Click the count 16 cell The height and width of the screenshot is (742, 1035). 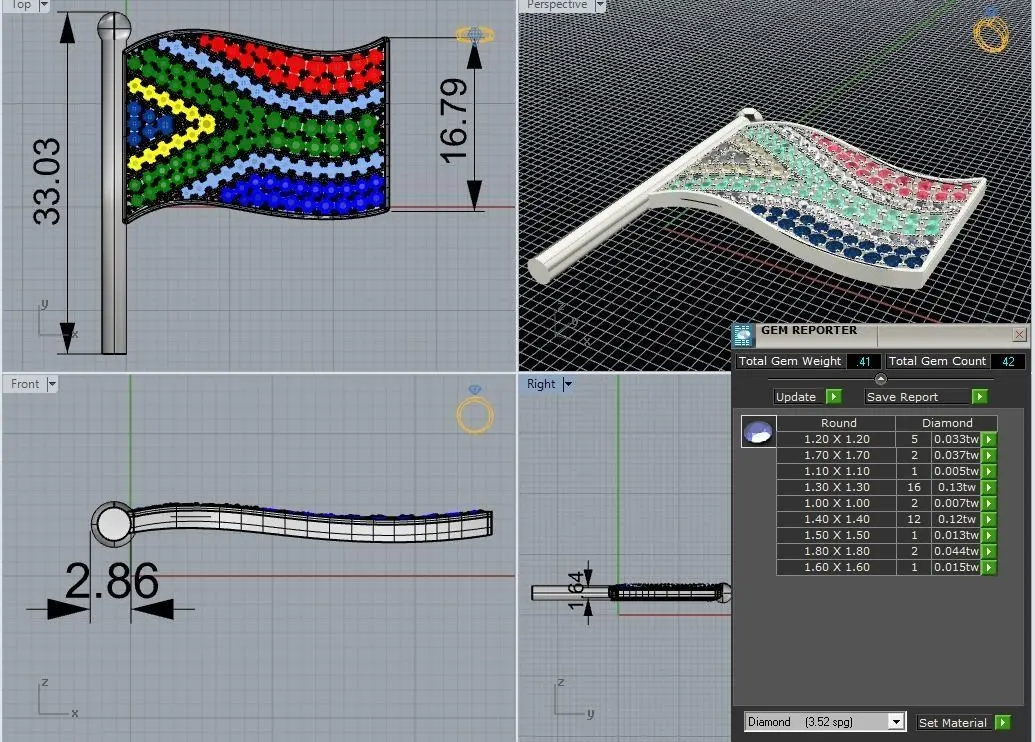pos(914,487)
